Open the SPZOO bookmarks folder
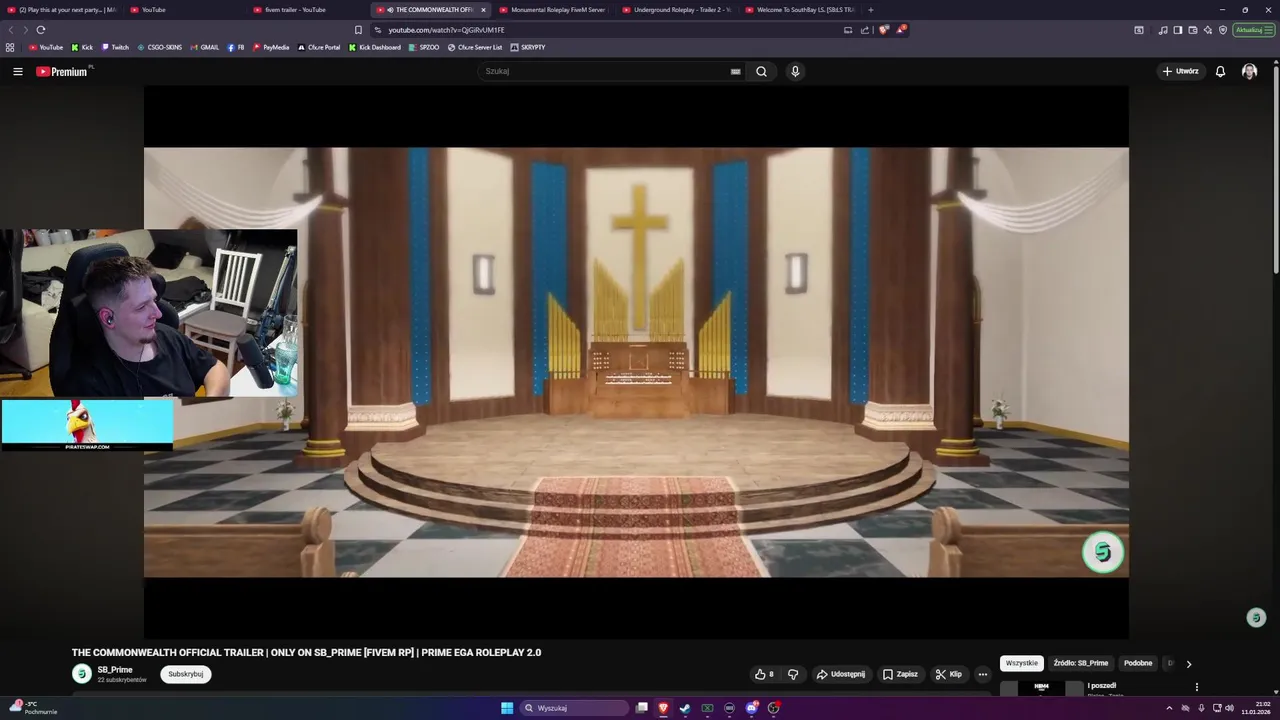This screenshot has height=720, width=1280. 424,47
